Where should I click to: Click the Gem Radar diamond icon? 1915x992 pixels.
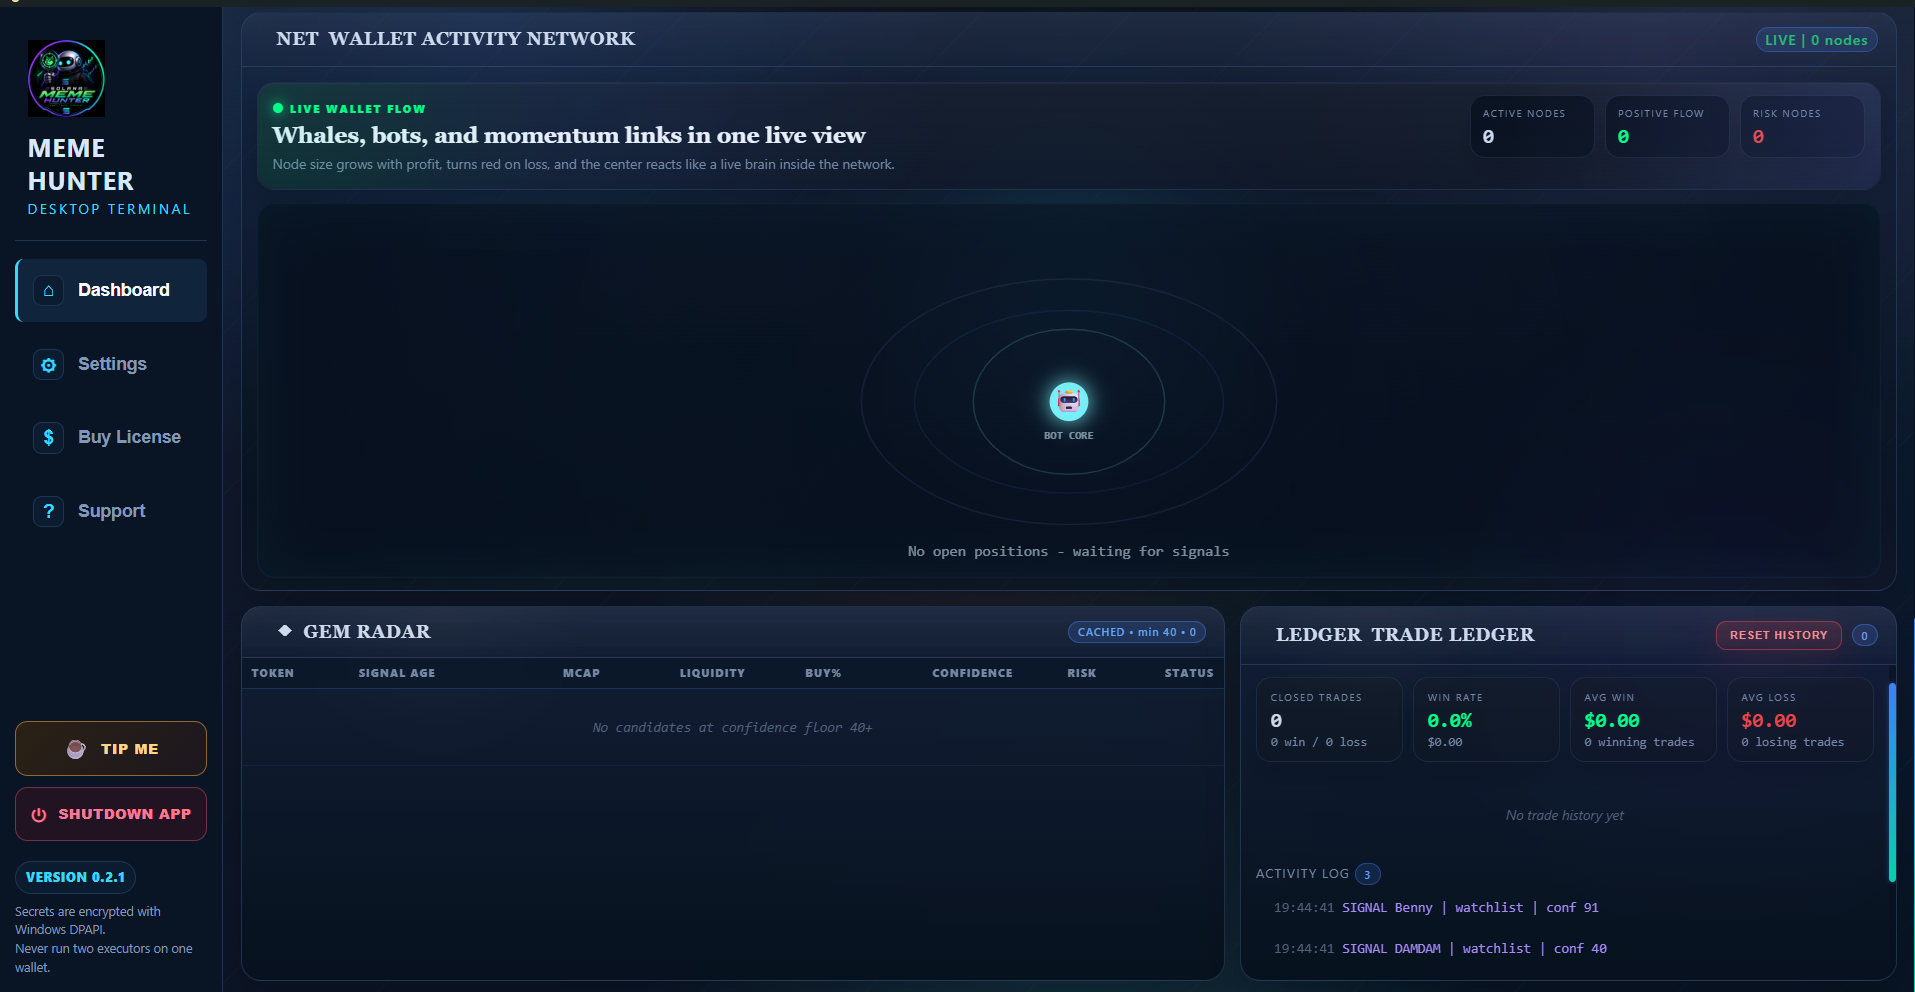pyautogui.click(x=285, y=631)
